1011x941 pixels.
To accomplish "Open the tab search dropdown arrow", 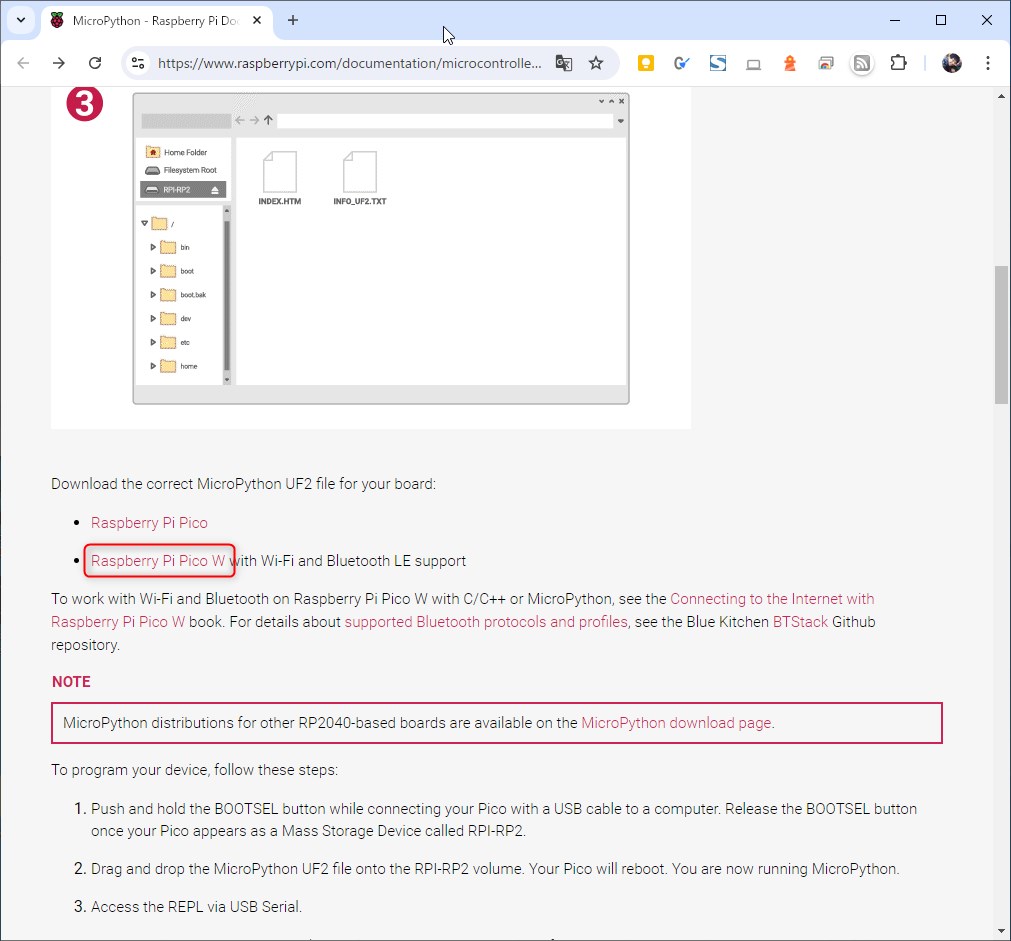I will (x=21, y=20).
